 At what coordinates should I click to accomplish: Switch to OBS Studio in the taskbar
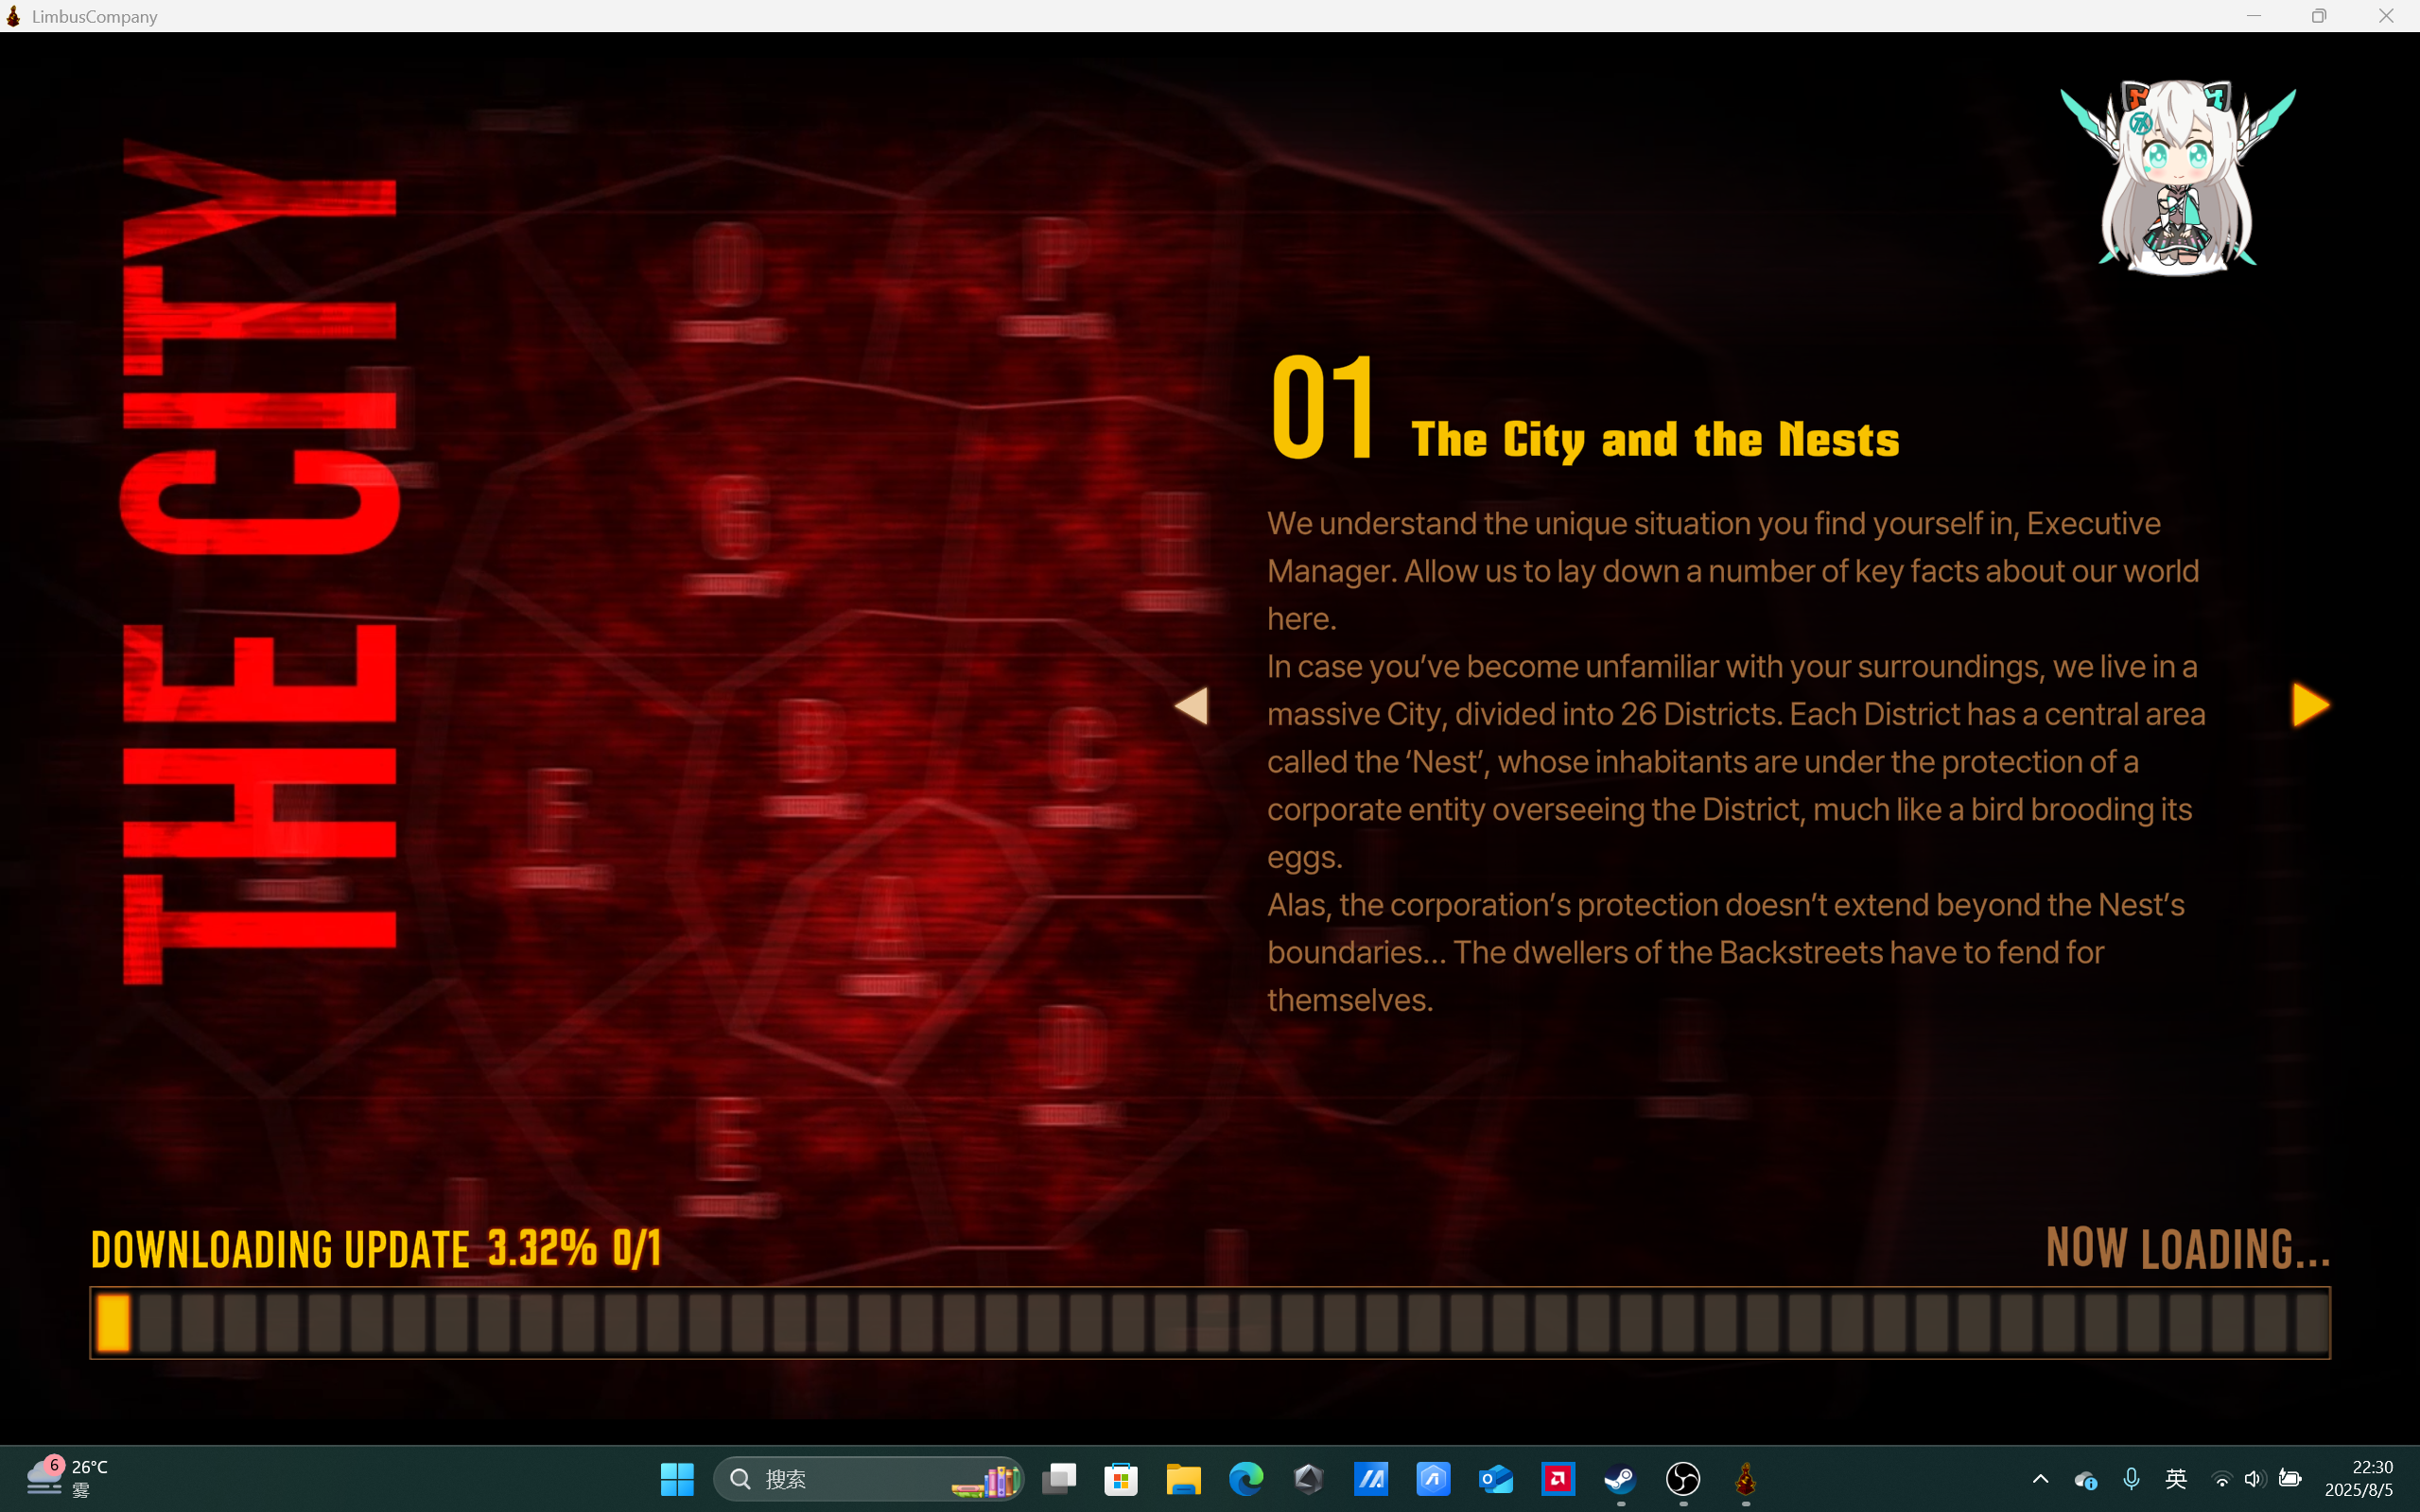(1683, 1479)
